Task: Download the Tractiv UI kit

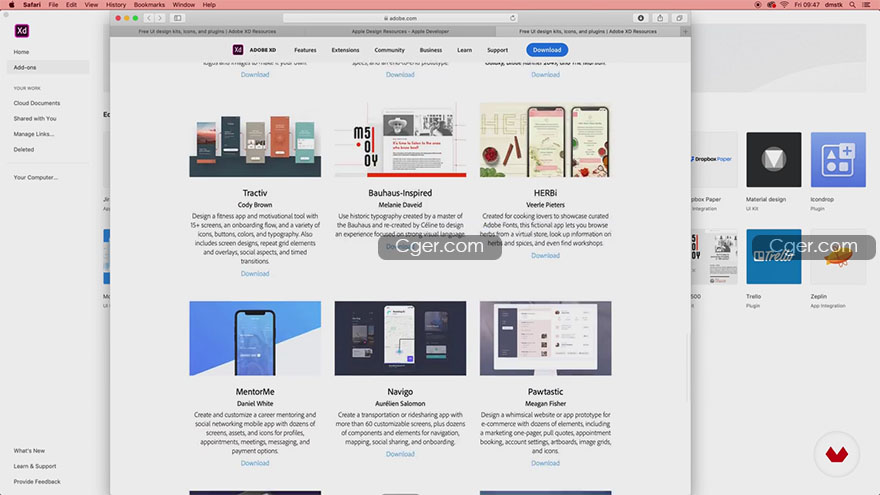Action: tap(255, 273)
